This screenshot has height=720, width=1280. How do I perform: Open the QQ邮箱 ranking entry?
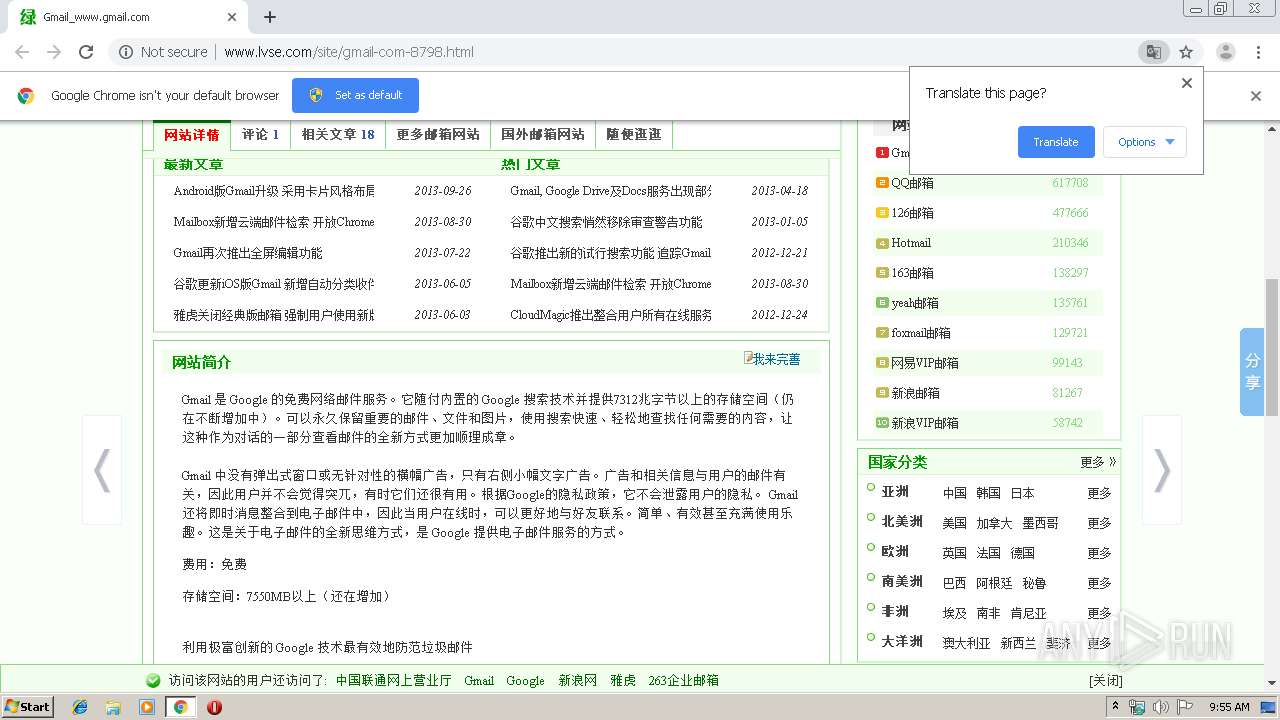pos(912,183)
